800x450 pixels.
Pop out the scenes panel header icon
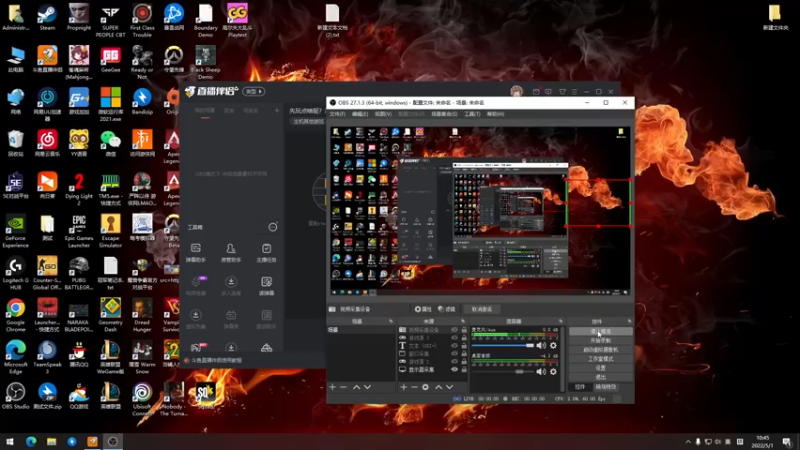pyautogui.click(x=391, y=321)
